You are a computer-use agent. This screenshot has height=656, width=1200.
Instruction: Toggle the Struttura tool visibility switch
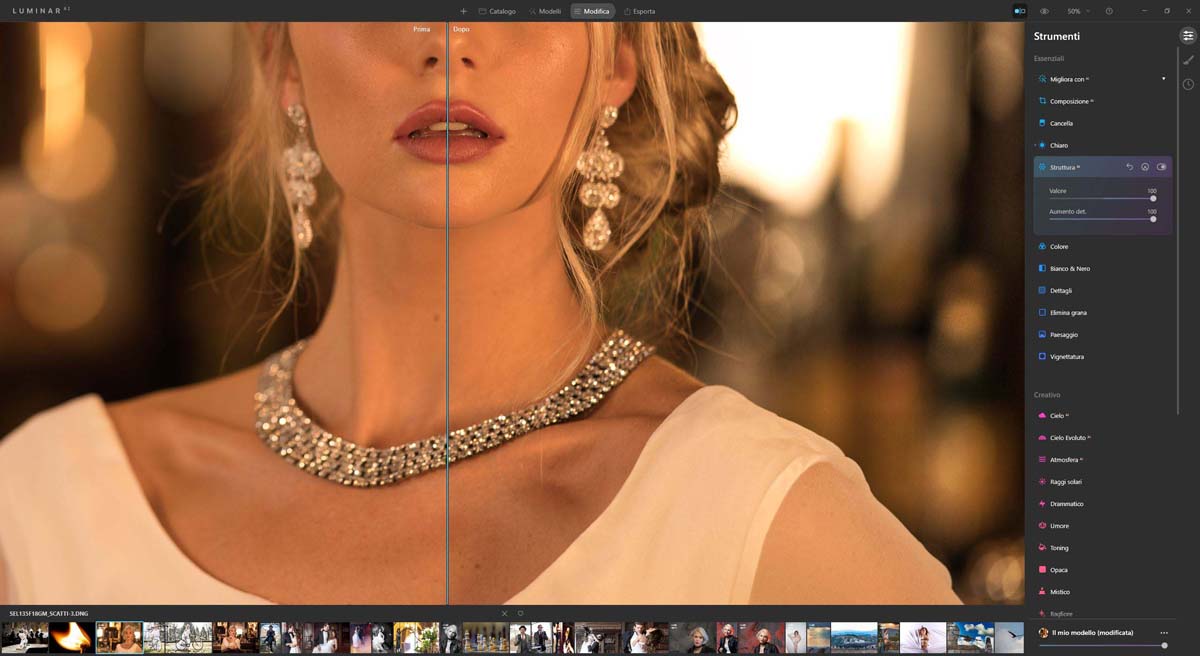tap(1162, 167)
